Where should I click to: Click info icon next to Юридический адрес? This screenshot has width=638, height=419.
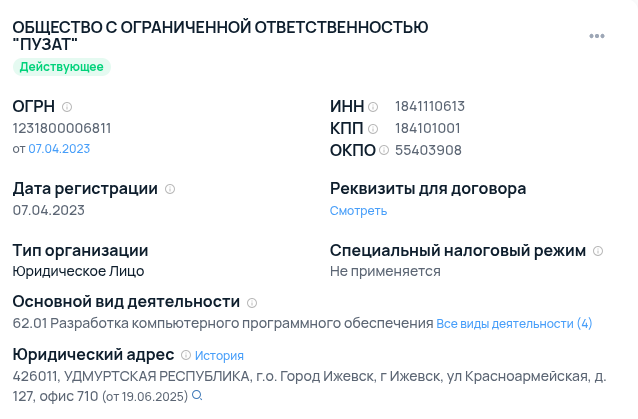[x=186, y=355]
